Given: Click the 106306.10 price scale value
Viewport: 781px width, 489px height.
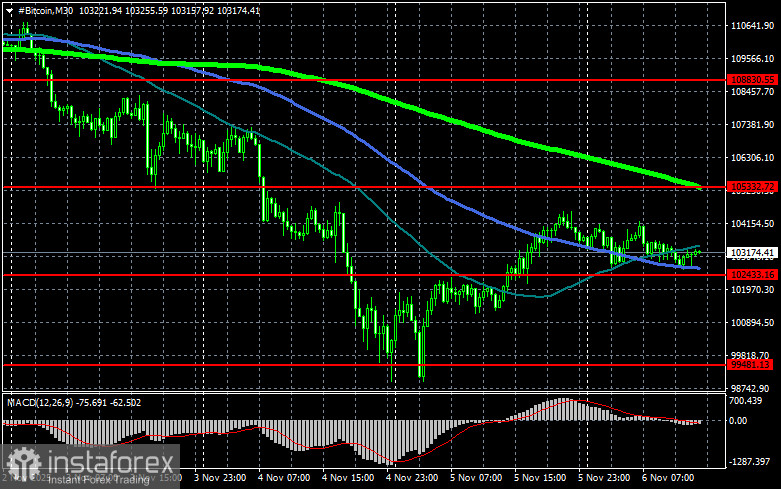Looking at the screenshot, I should click(752, 157).
